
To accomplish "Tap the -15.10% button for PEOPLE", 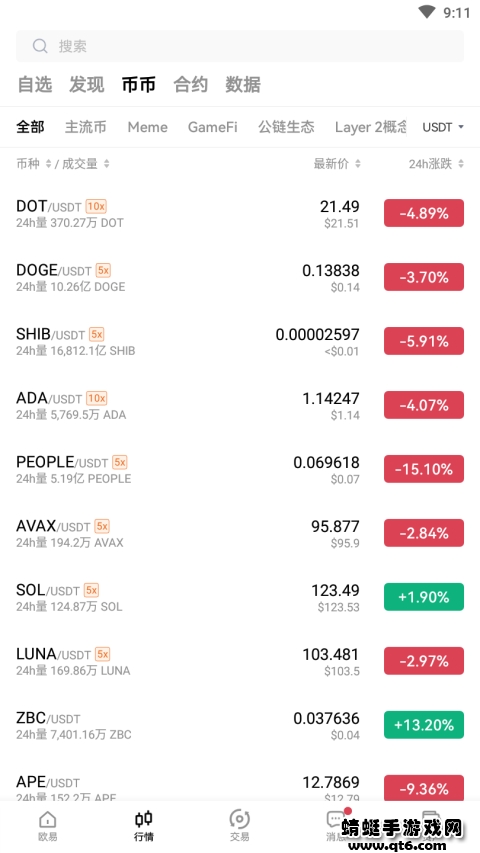I will coord(424,469).
